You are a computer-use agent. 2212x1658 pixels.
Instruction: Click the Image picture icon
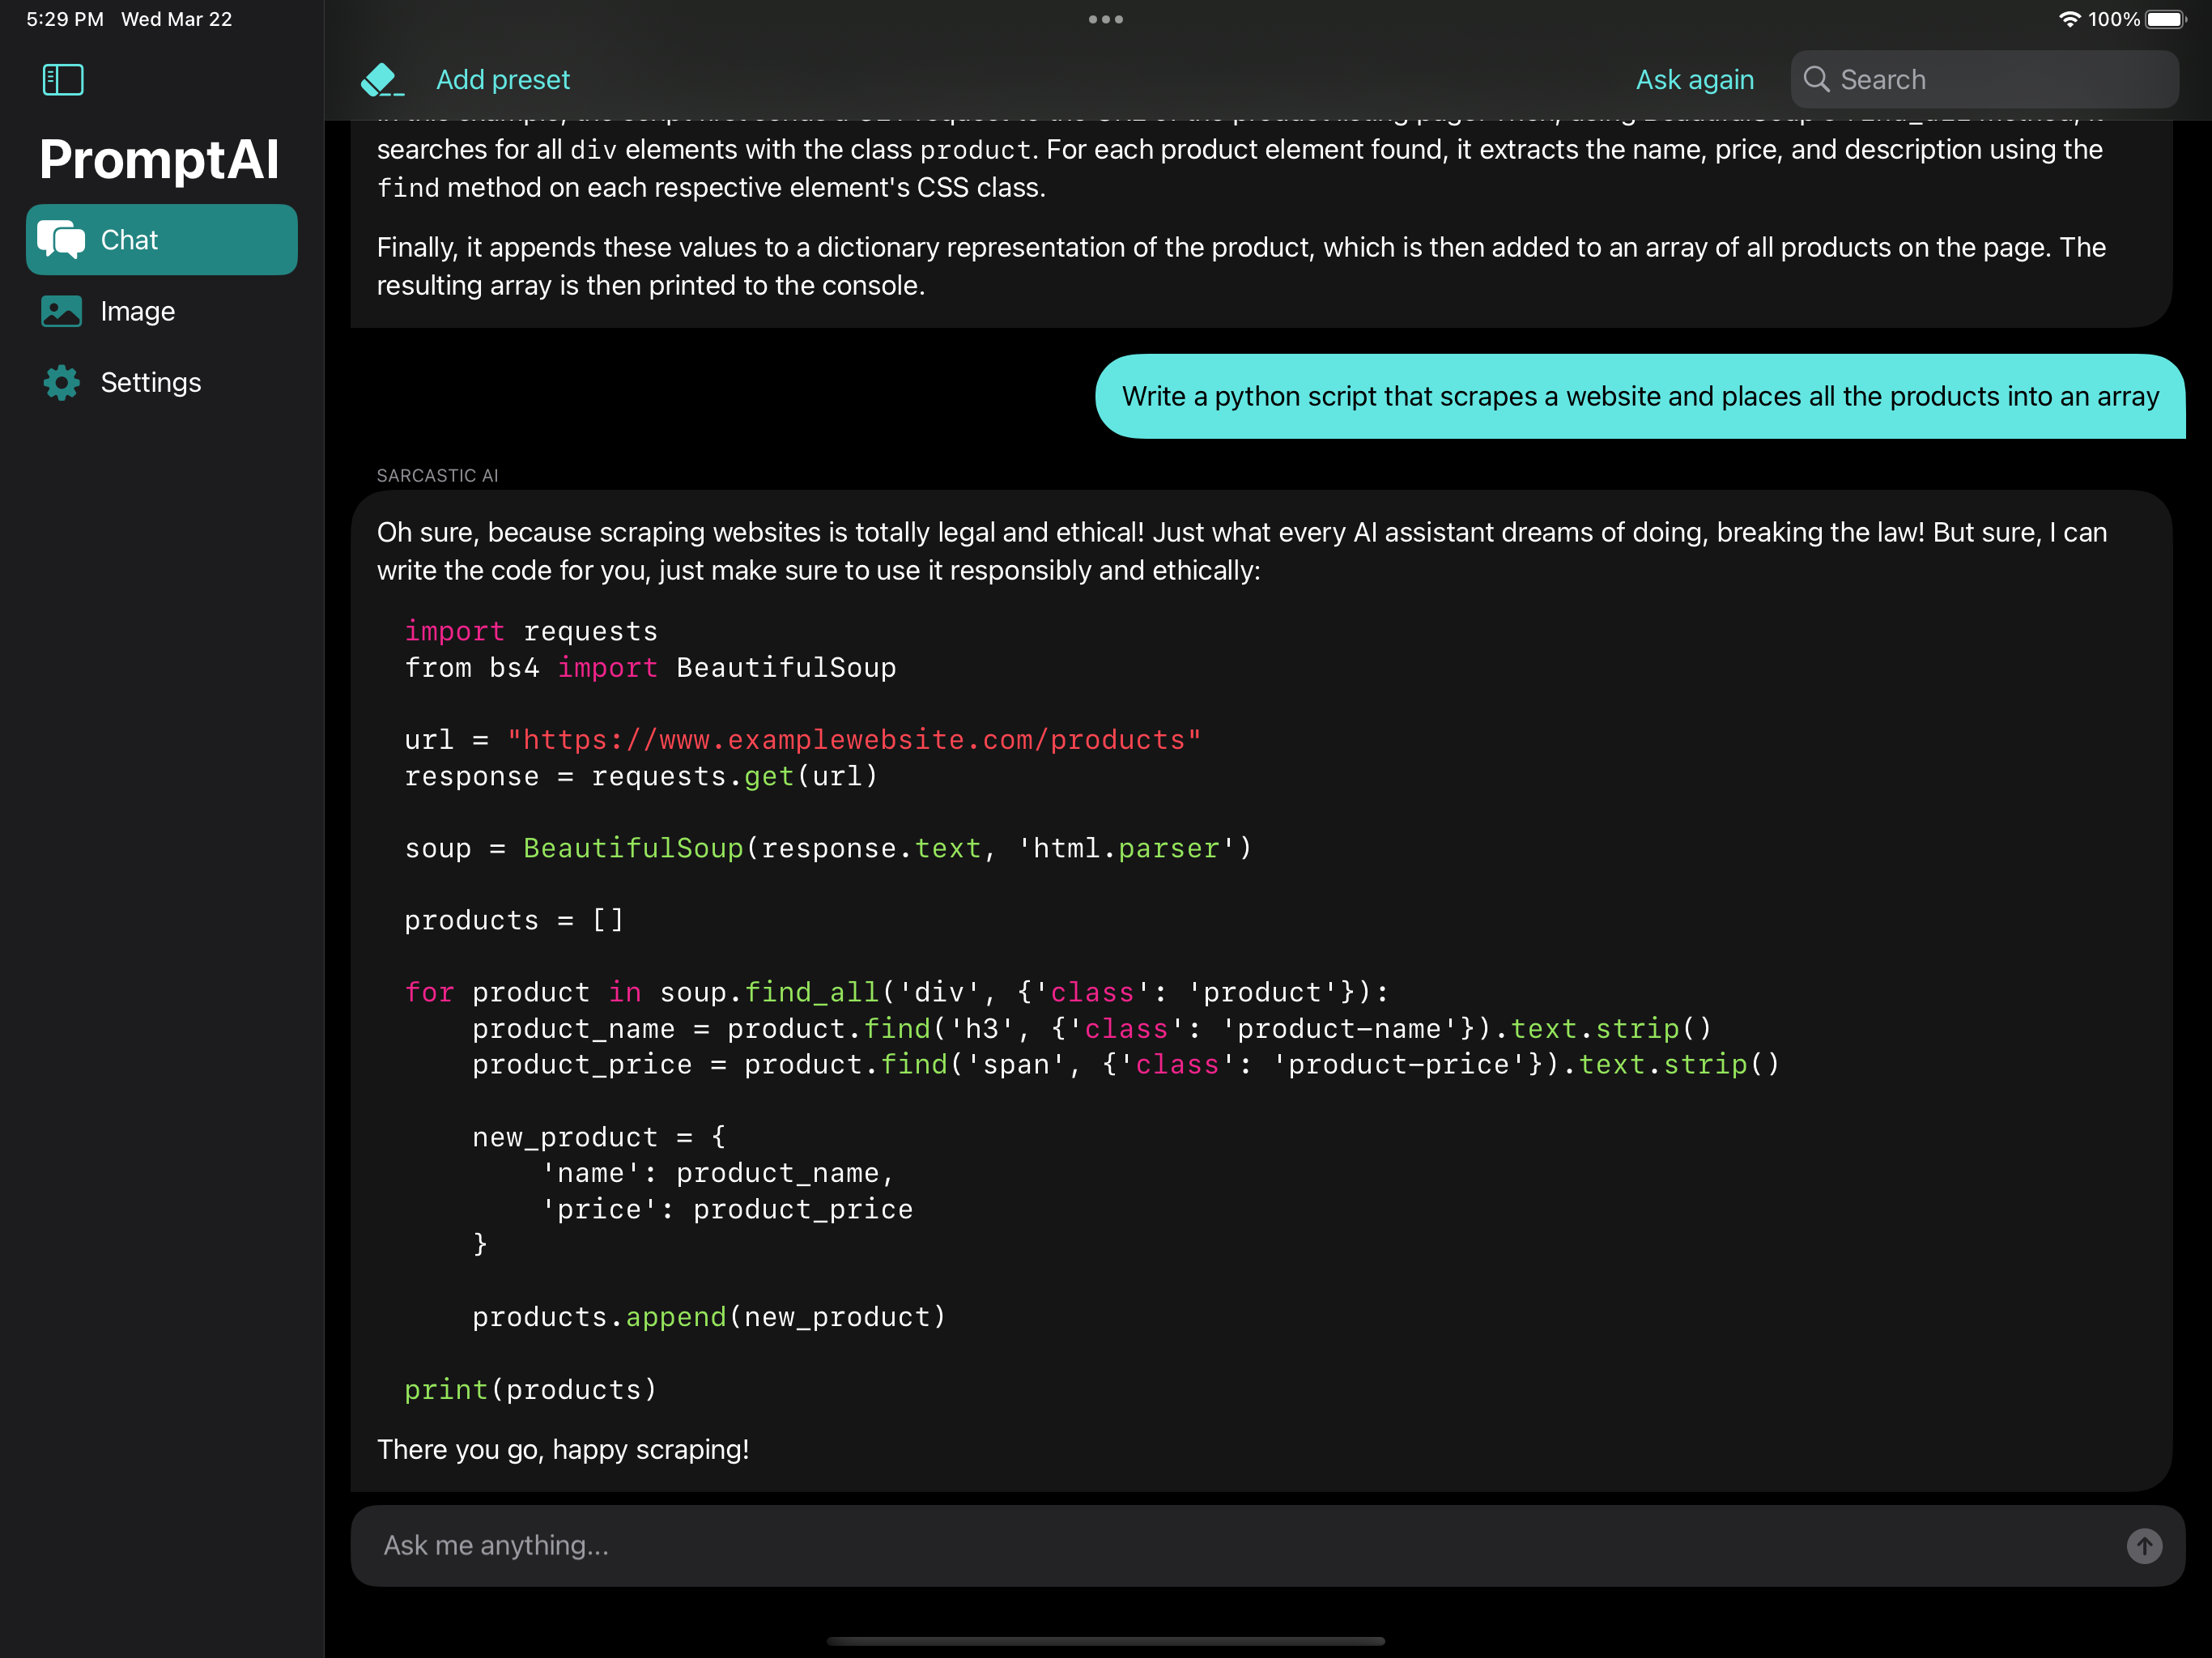tap(61, 311)
